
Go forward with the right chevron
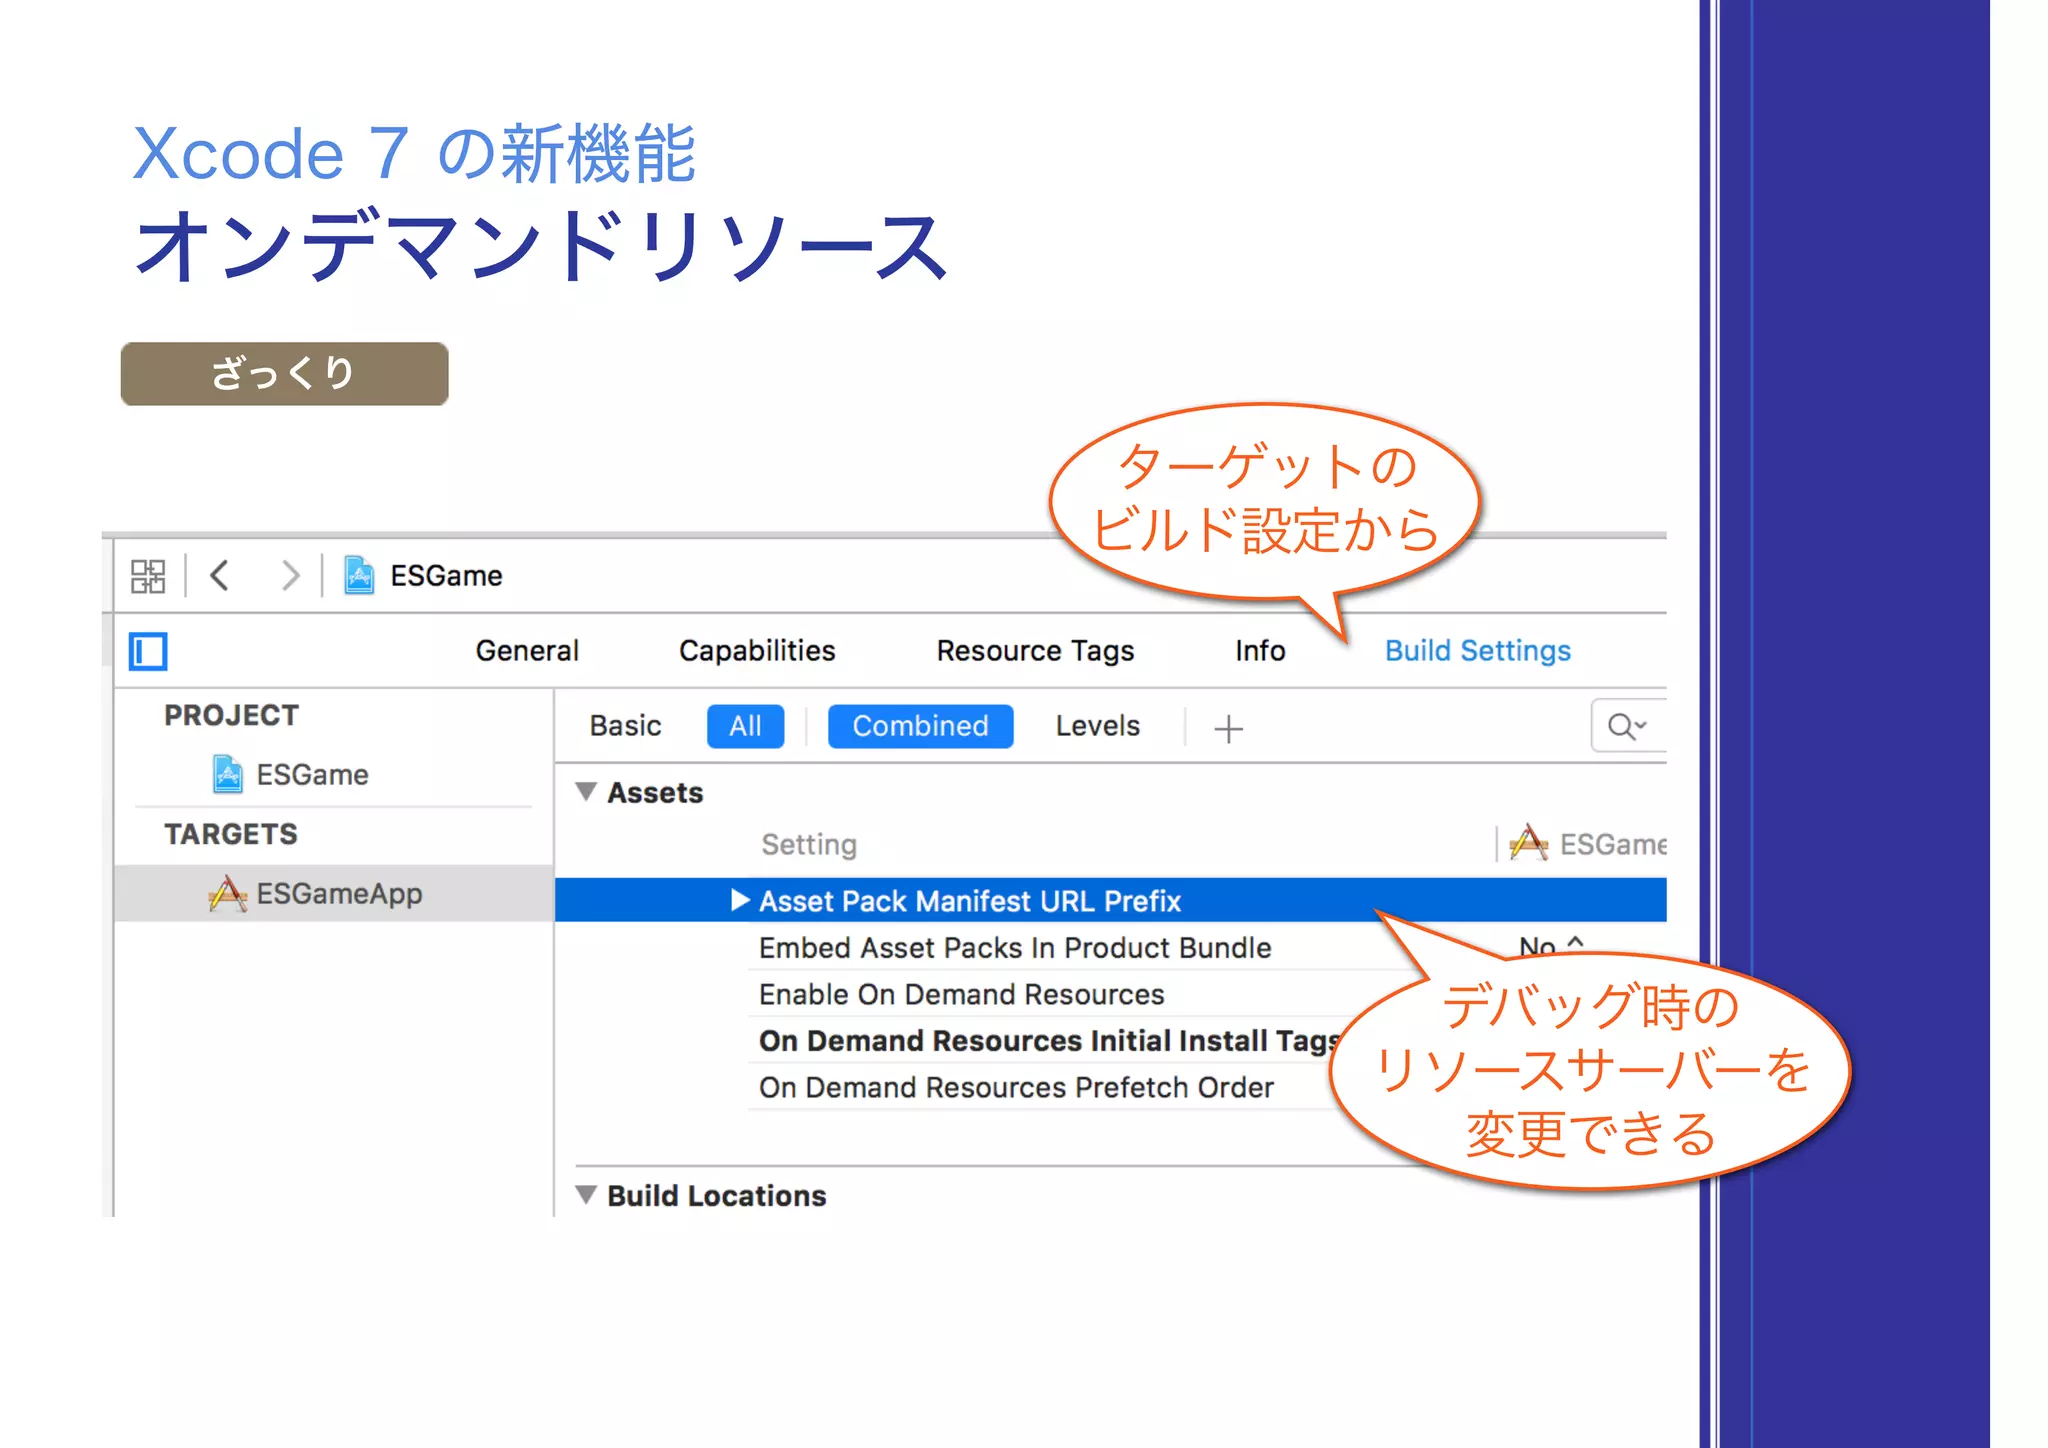(290, 575)
